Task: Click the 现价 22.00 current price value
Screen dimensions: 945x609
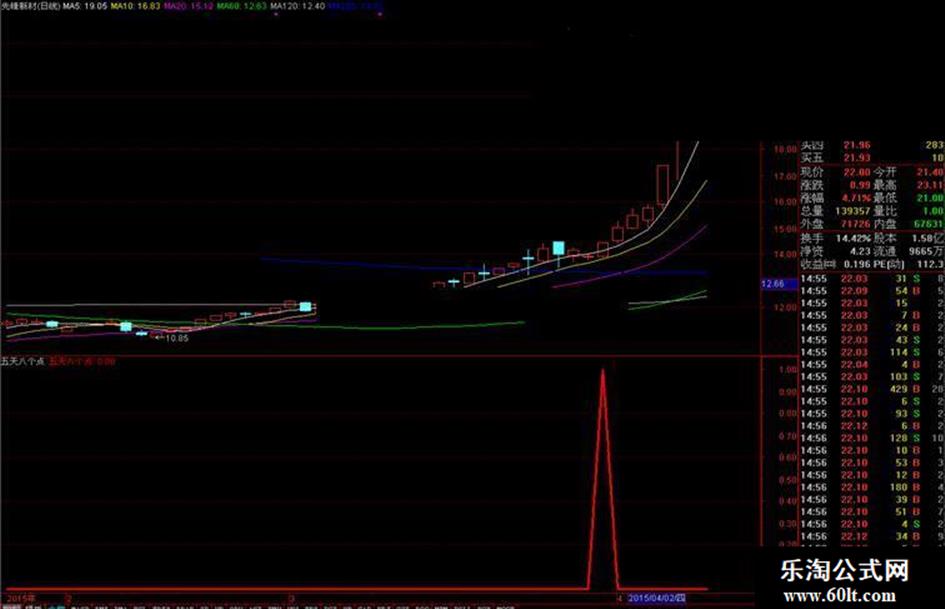Action: (856, 172)
